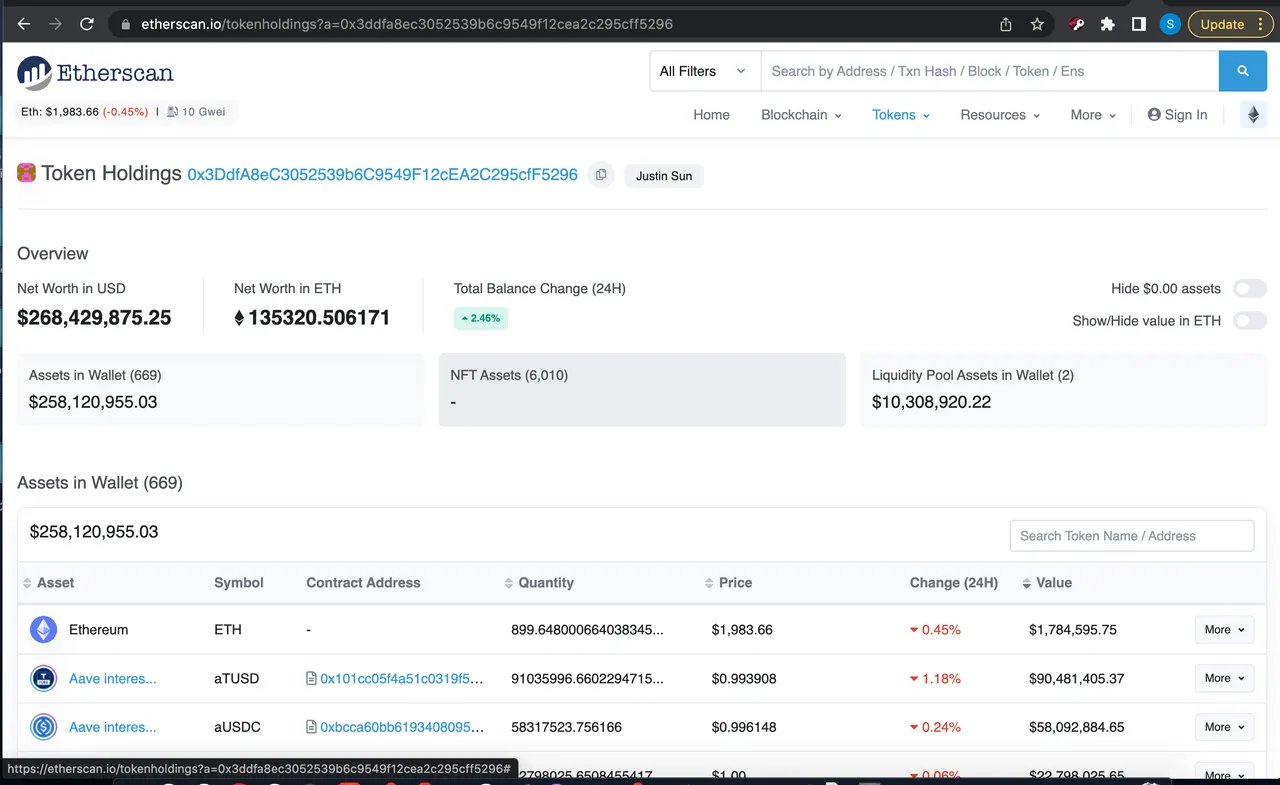1280x785 pixels.
Task: Expand the Blockchain menu
Action: click(x=801, y=115)
